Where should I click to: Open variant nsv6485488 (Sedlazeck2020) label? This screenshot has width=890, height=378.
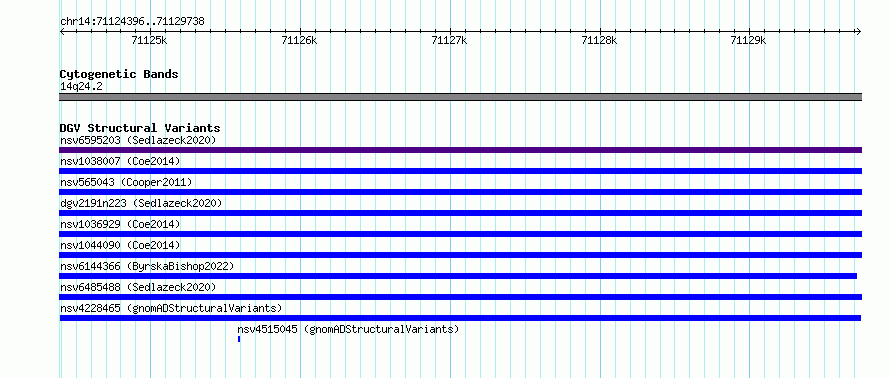point(138,287)
